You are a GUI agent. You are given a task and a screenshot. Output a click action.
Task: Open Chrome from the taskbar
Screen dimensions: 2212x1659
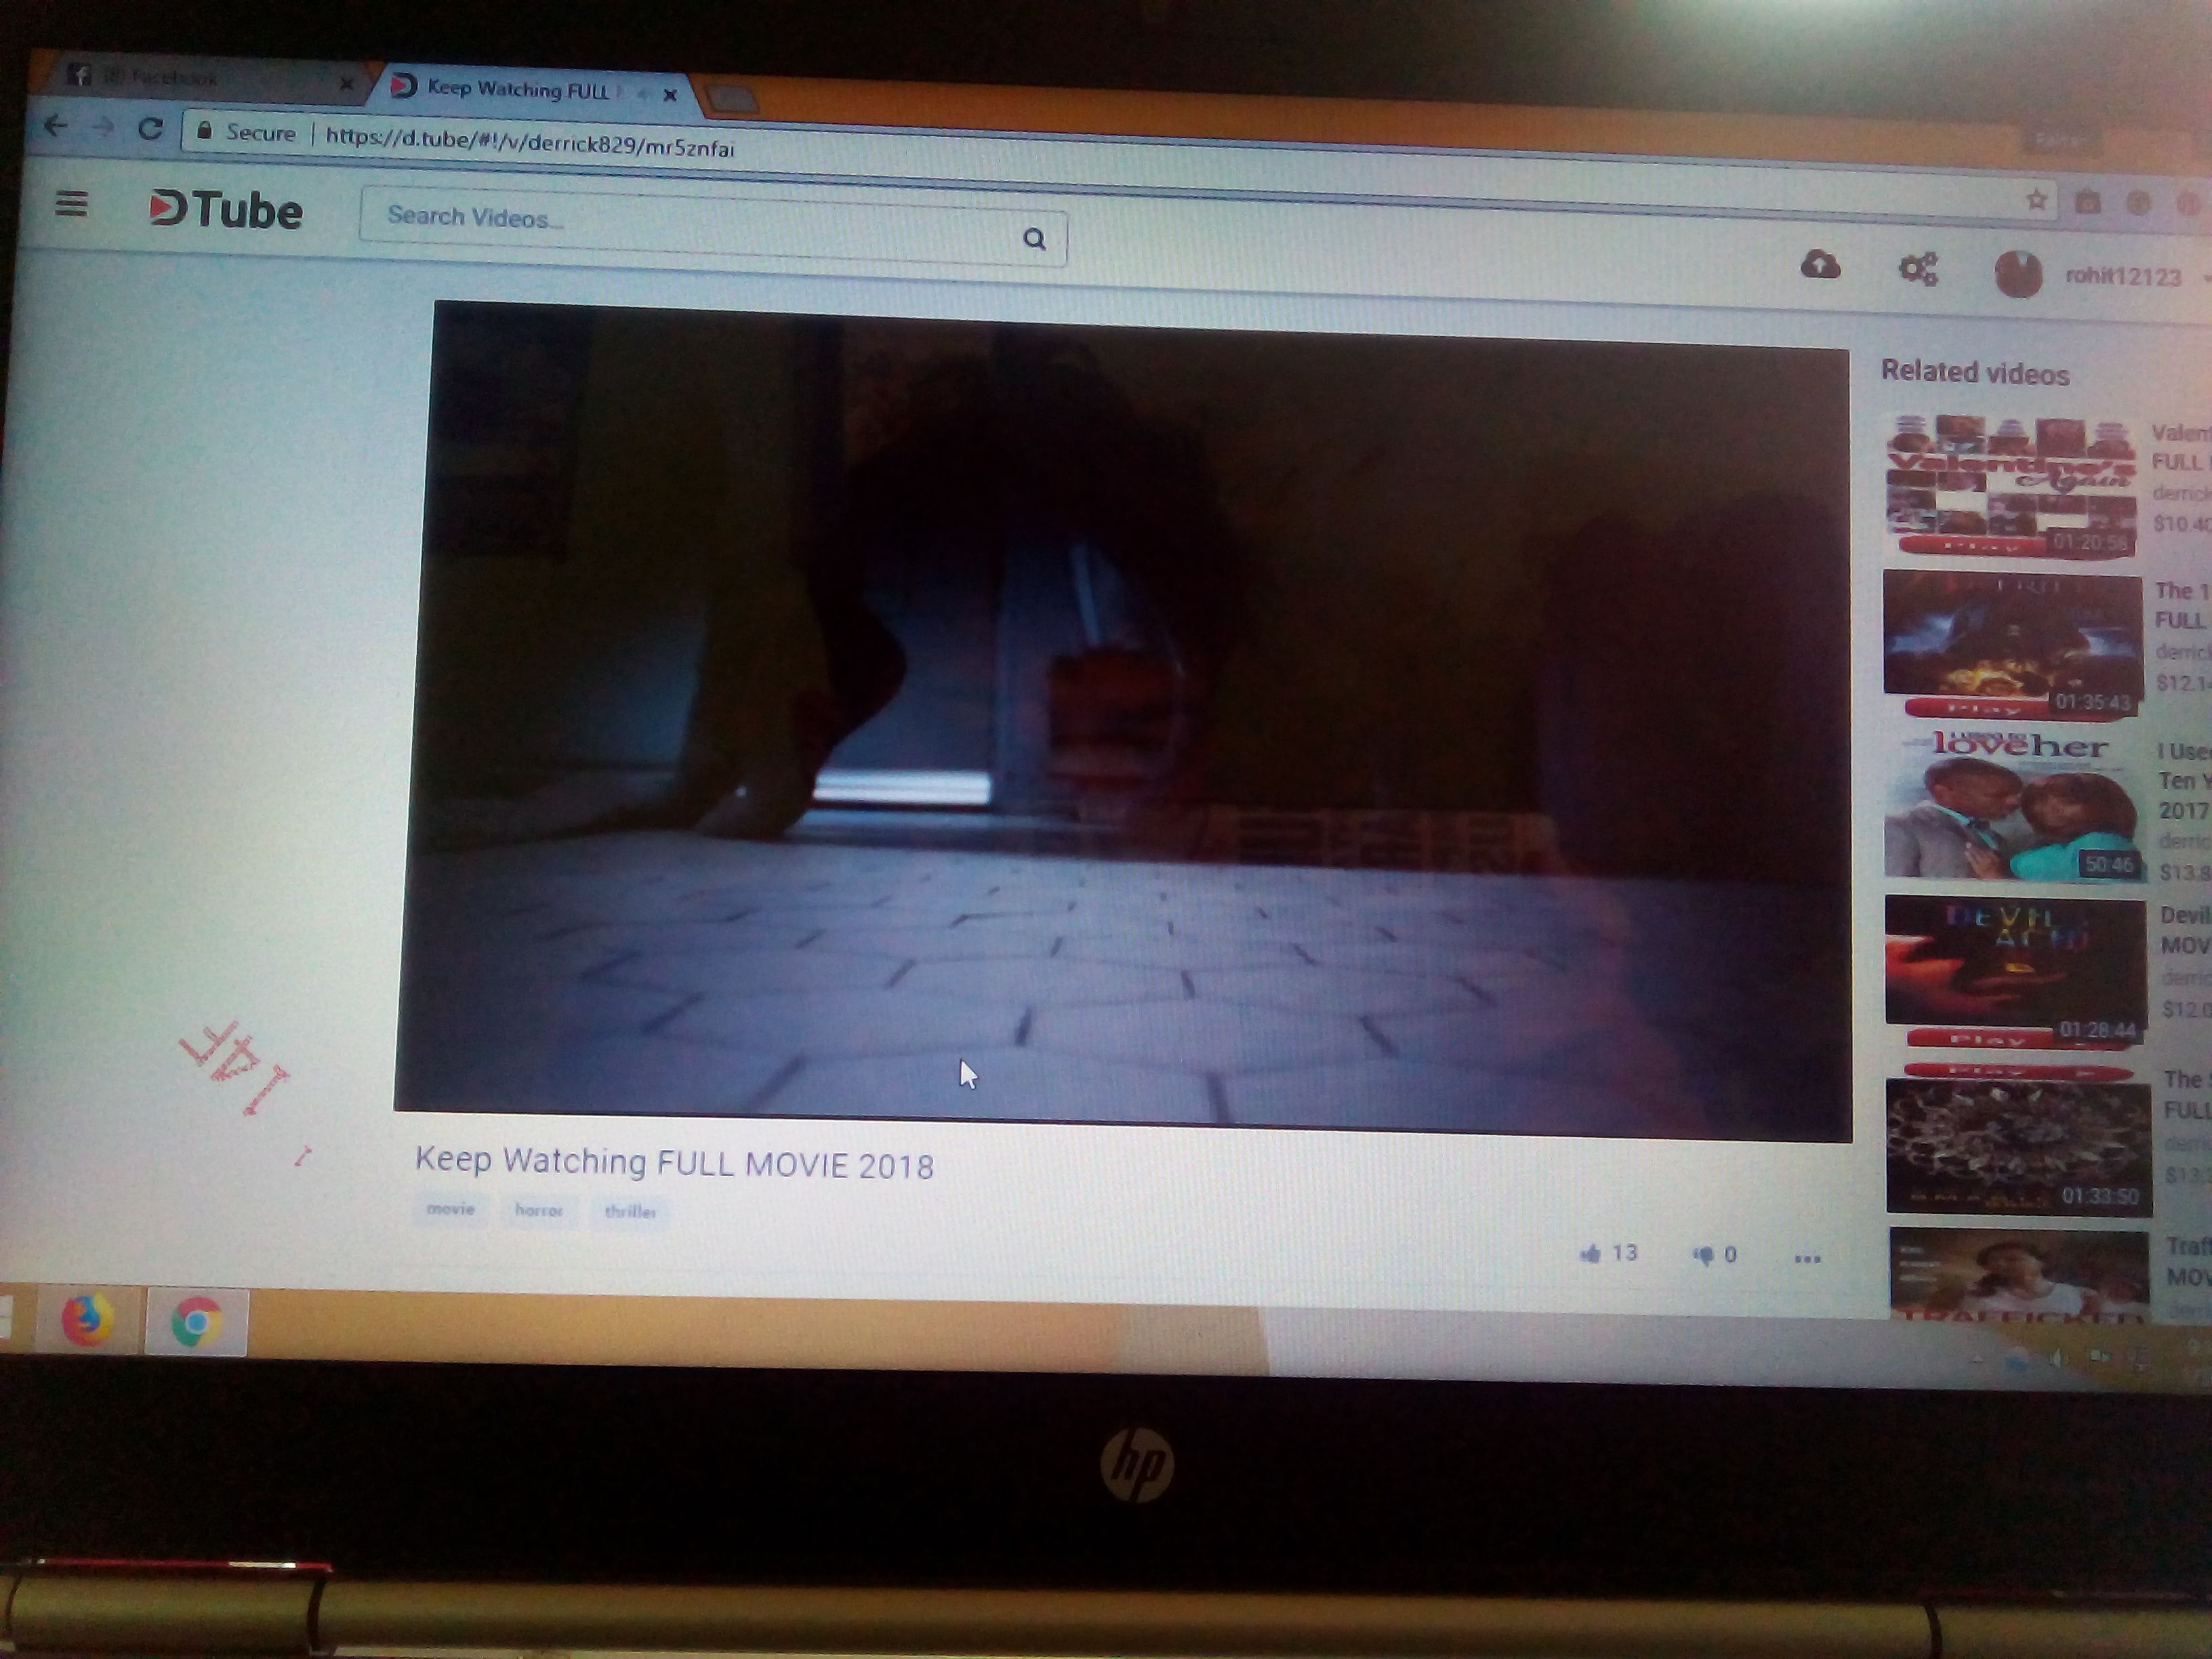[196, 1323]
